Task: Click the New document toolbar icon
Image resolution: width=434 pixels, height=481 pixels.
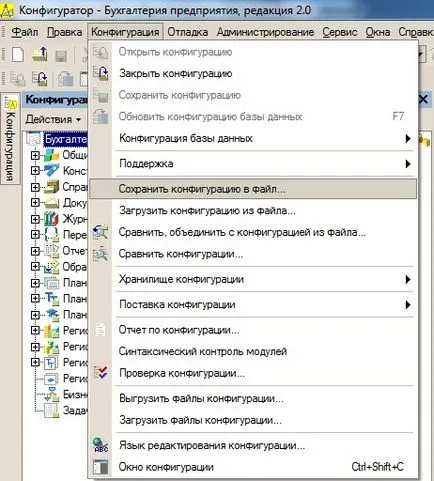Action: [x=18, y=54]
